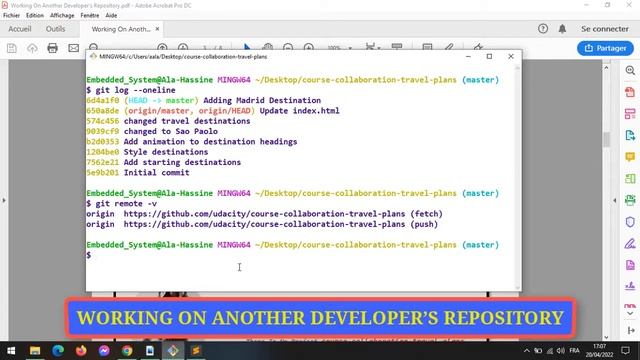Open Acrobat help question mark icon
This screenshot has height=360, width=640.
[x=543, y=29]
